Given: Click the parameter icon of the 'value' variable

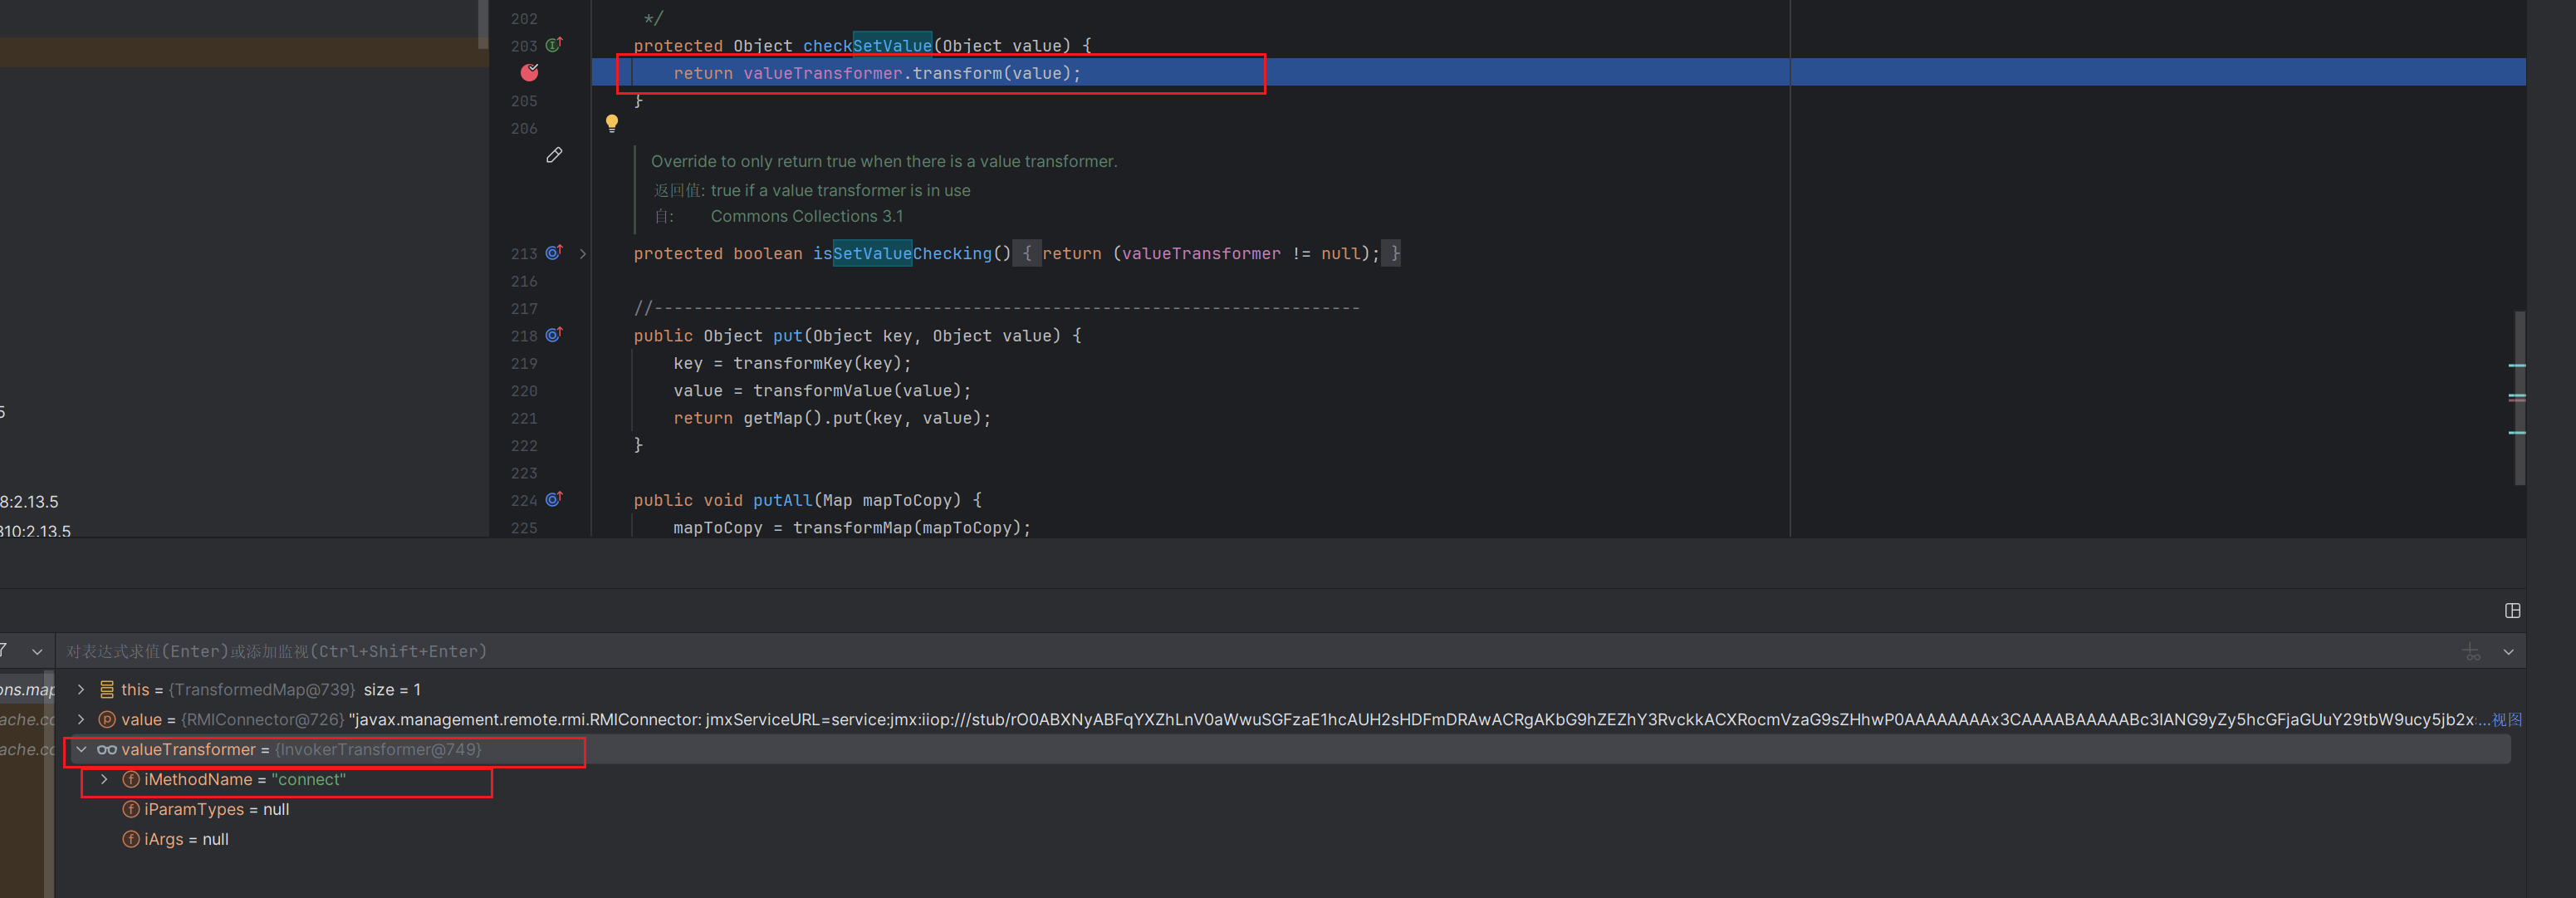Looking at the screenshot, I should point(107,720).
